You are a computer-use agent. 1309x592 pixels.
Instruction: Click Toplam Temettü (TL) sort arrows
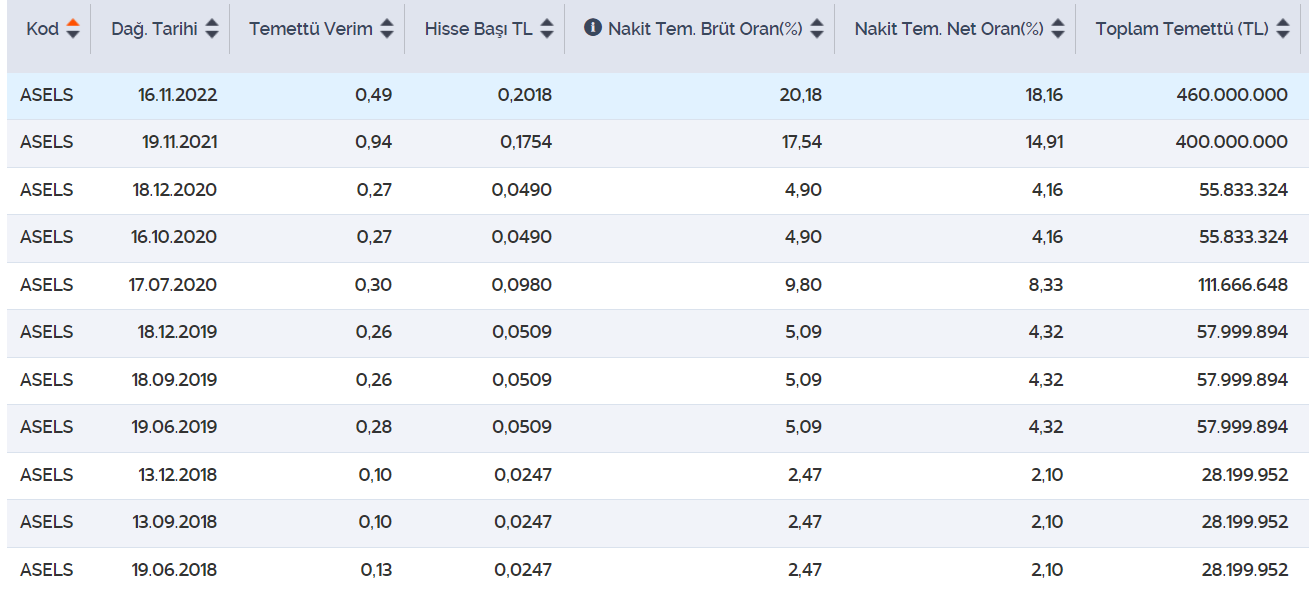1283,29
